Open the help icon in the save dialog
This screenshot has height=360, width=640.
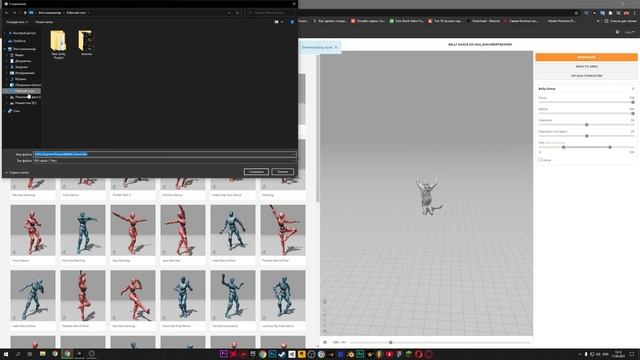[x=292, y=22]
